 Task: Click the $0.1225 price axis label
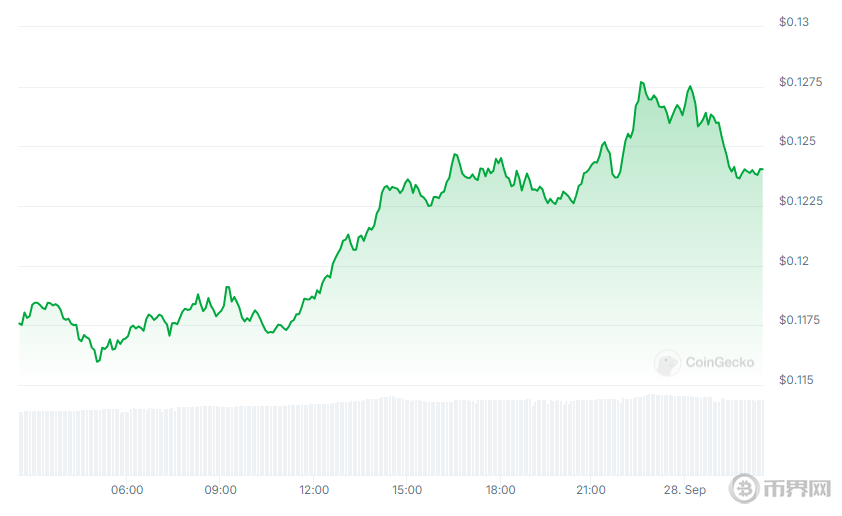coord(800,201)
